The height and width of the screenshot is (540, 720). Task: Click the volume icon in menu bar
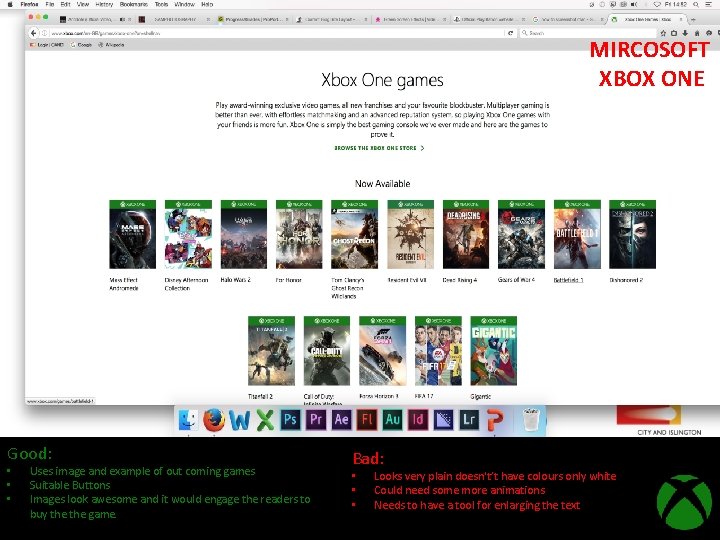point(634,4)
